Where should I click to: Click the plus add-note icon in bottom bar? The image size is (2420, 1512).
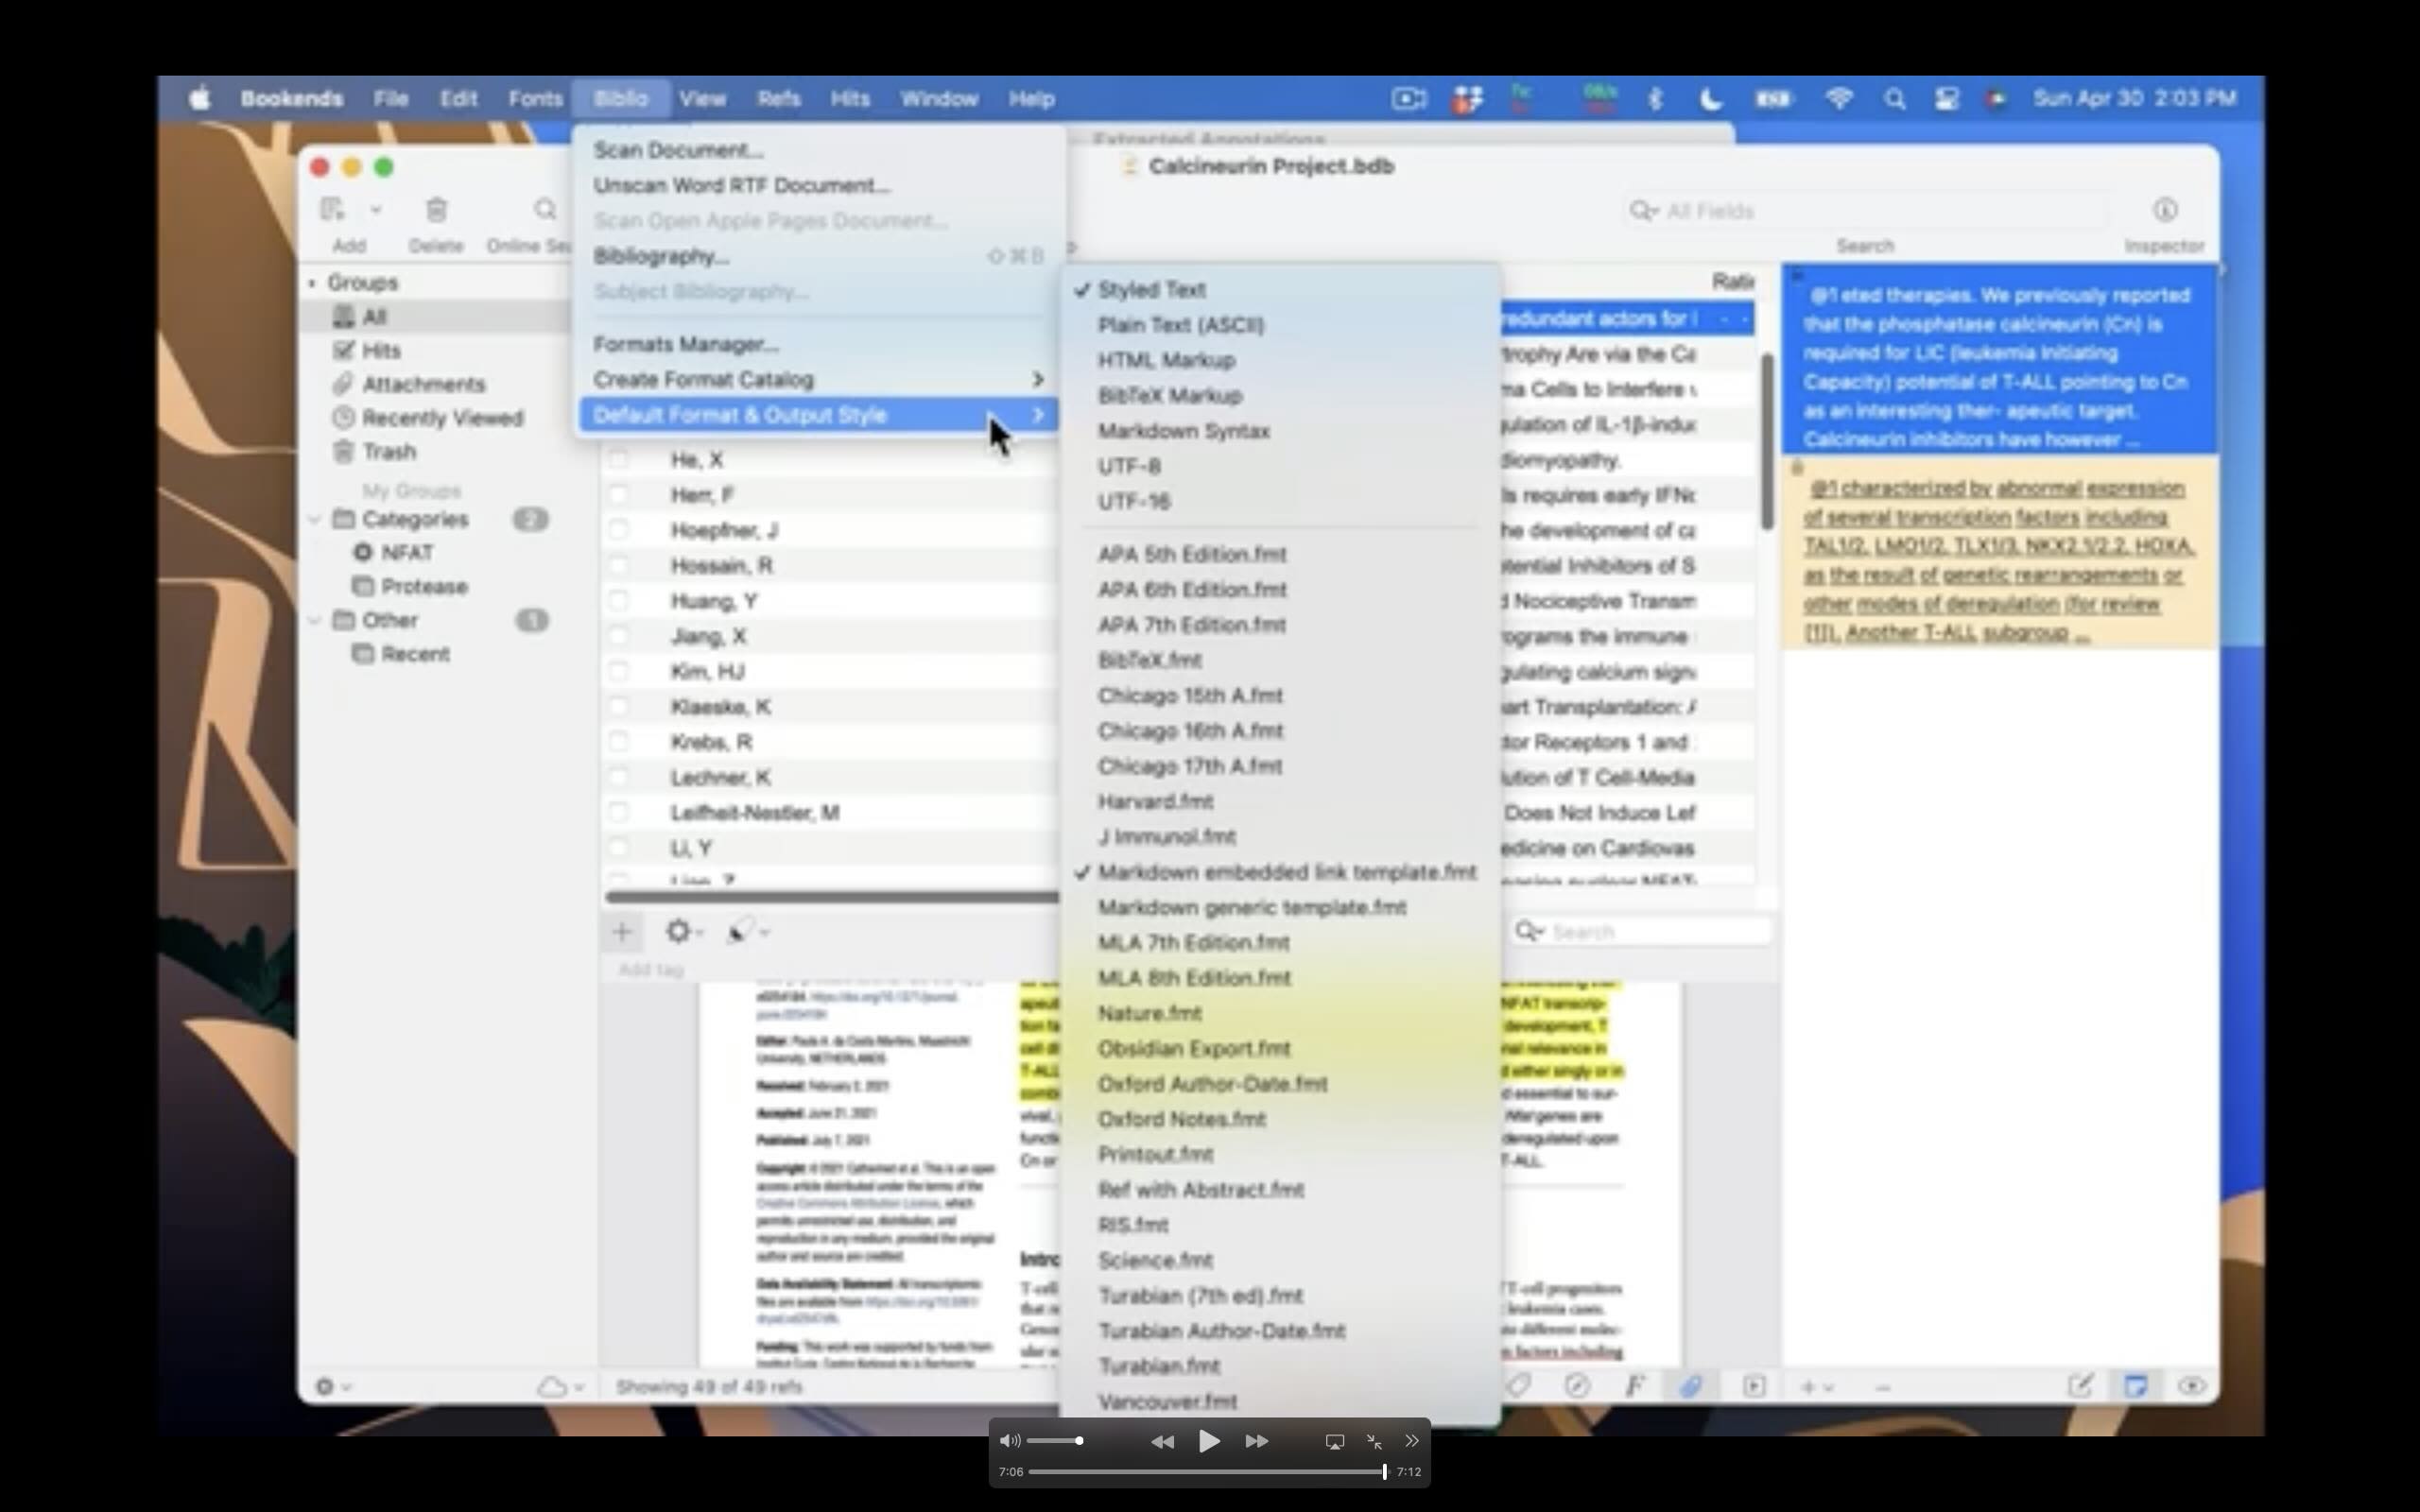click(x=1815, y=1387)
